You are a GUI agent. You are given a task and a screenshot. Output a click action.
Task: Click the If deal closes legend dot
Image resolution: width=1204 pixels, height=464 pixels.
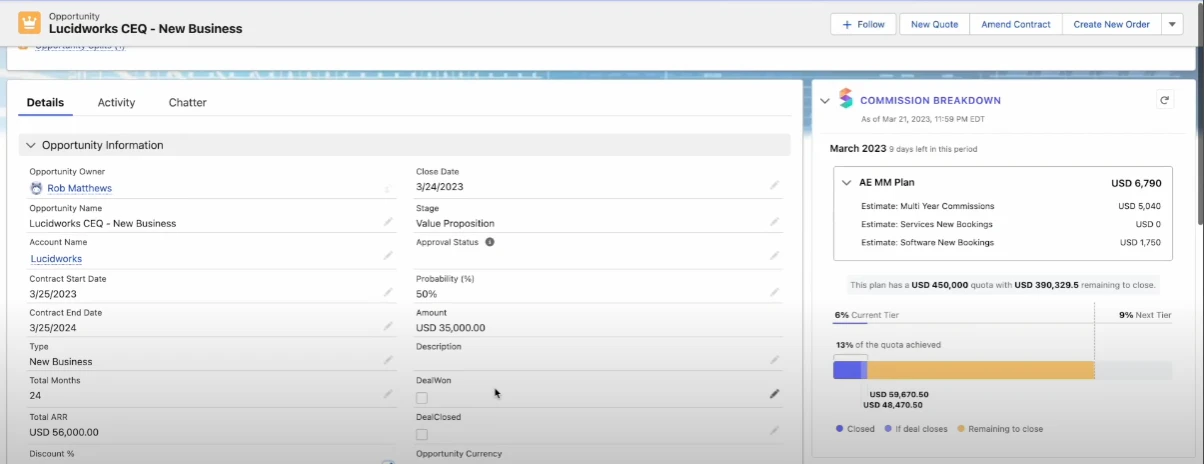(x=888, y=429)
